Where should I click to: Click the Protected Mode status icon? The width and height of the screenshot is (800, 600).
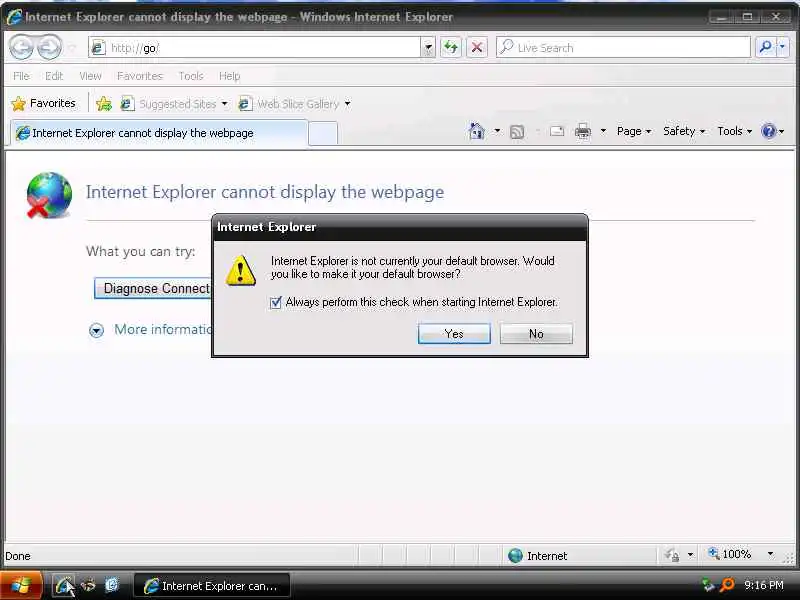click(x=672, y=555)
